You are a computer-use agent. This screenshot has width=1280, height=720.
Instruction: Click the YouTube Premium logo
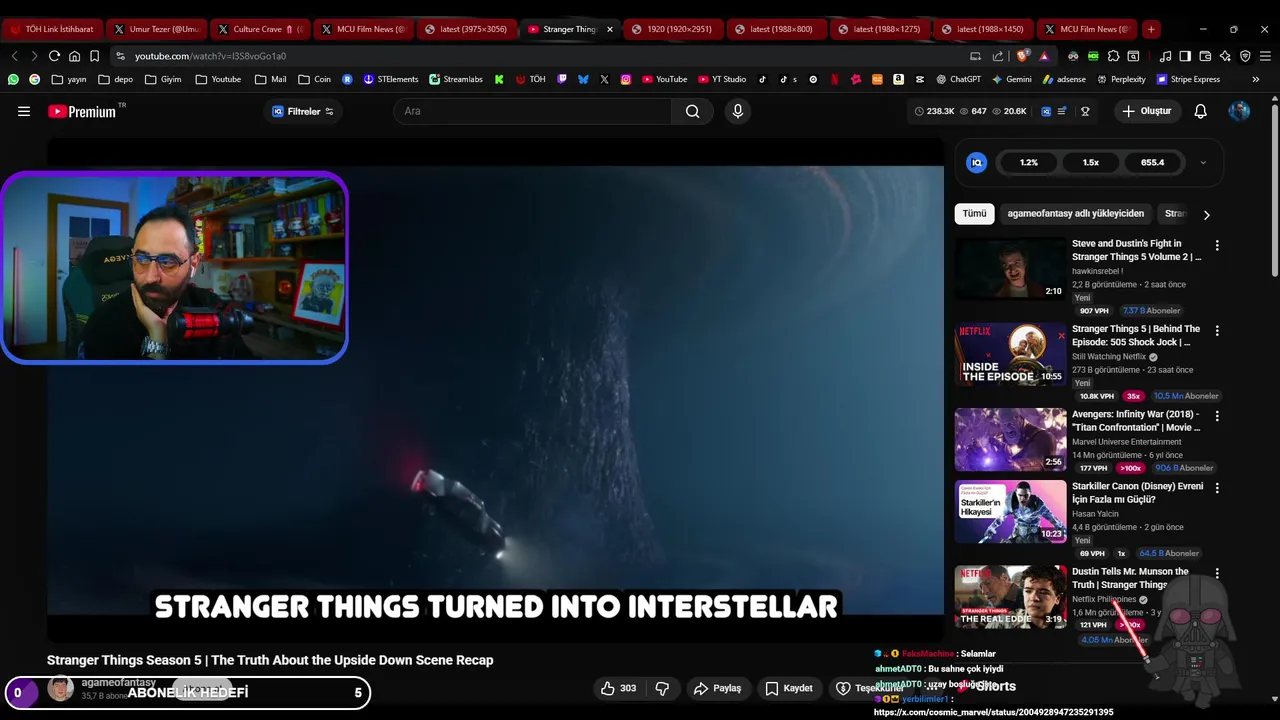pos(82,111)
